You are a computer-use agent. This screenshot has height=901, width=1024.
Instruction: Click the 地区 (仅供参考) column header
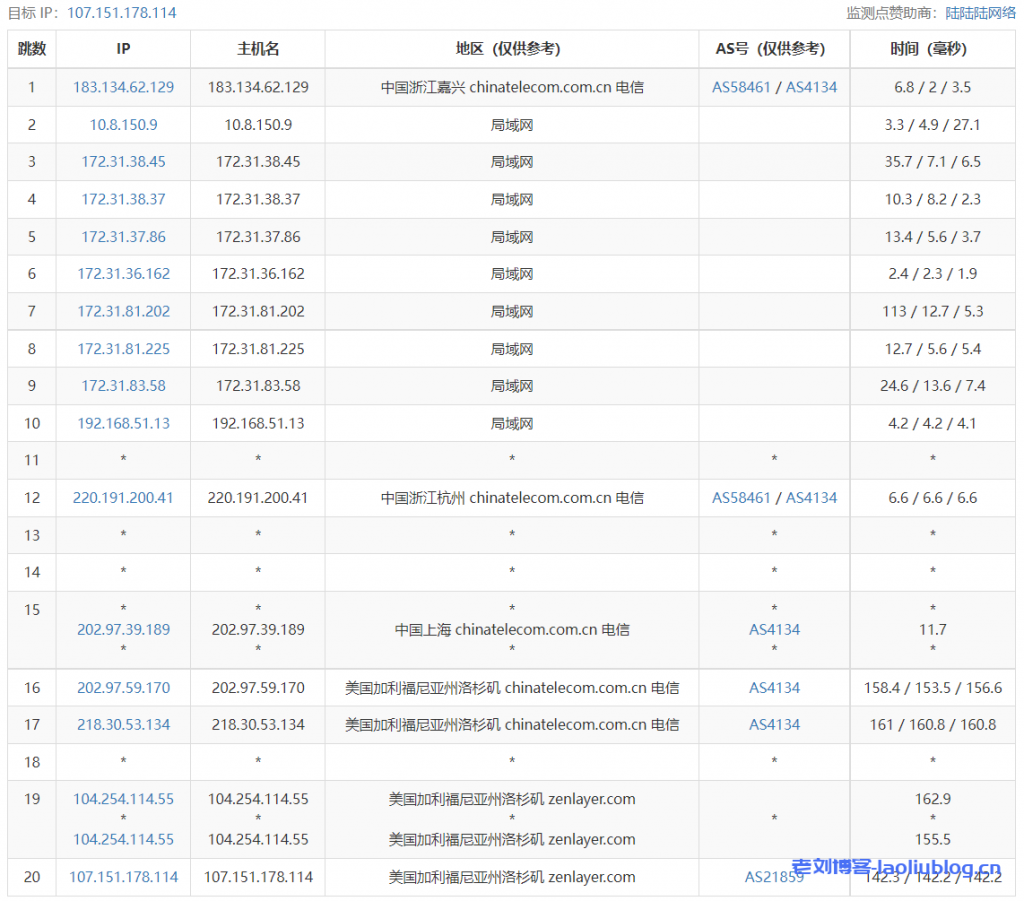pyautogui.click(x=512, y=49)
